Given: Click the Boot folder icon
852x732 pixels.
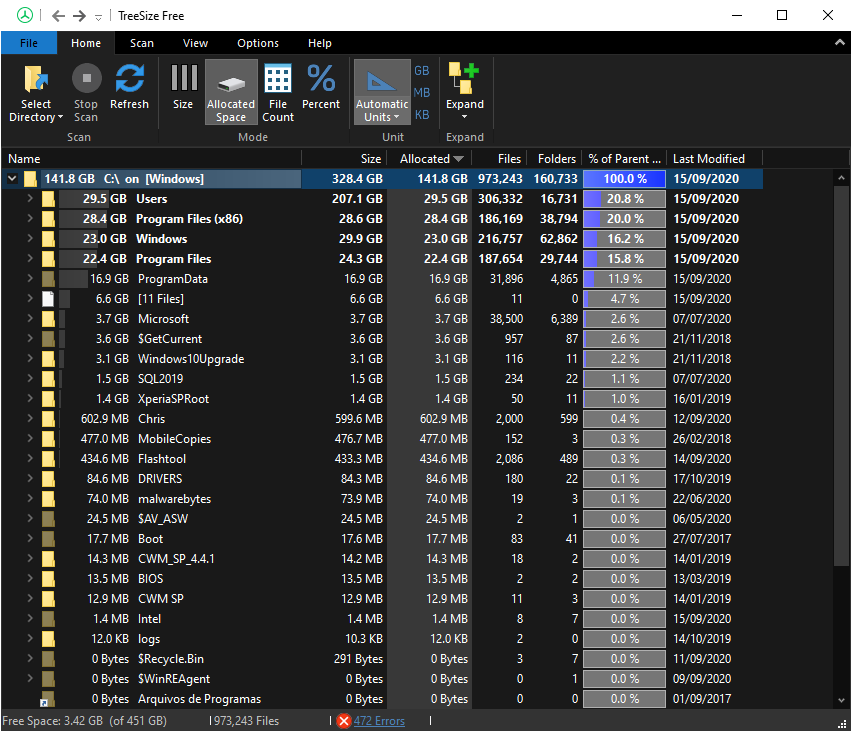Looking at the screenshot, I should click(48, 539).
